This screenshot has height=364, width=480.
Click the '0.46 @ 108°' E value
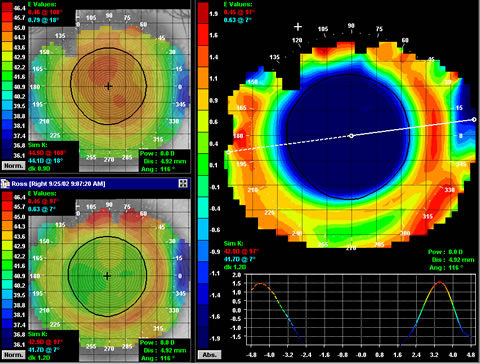pos(45,12)
